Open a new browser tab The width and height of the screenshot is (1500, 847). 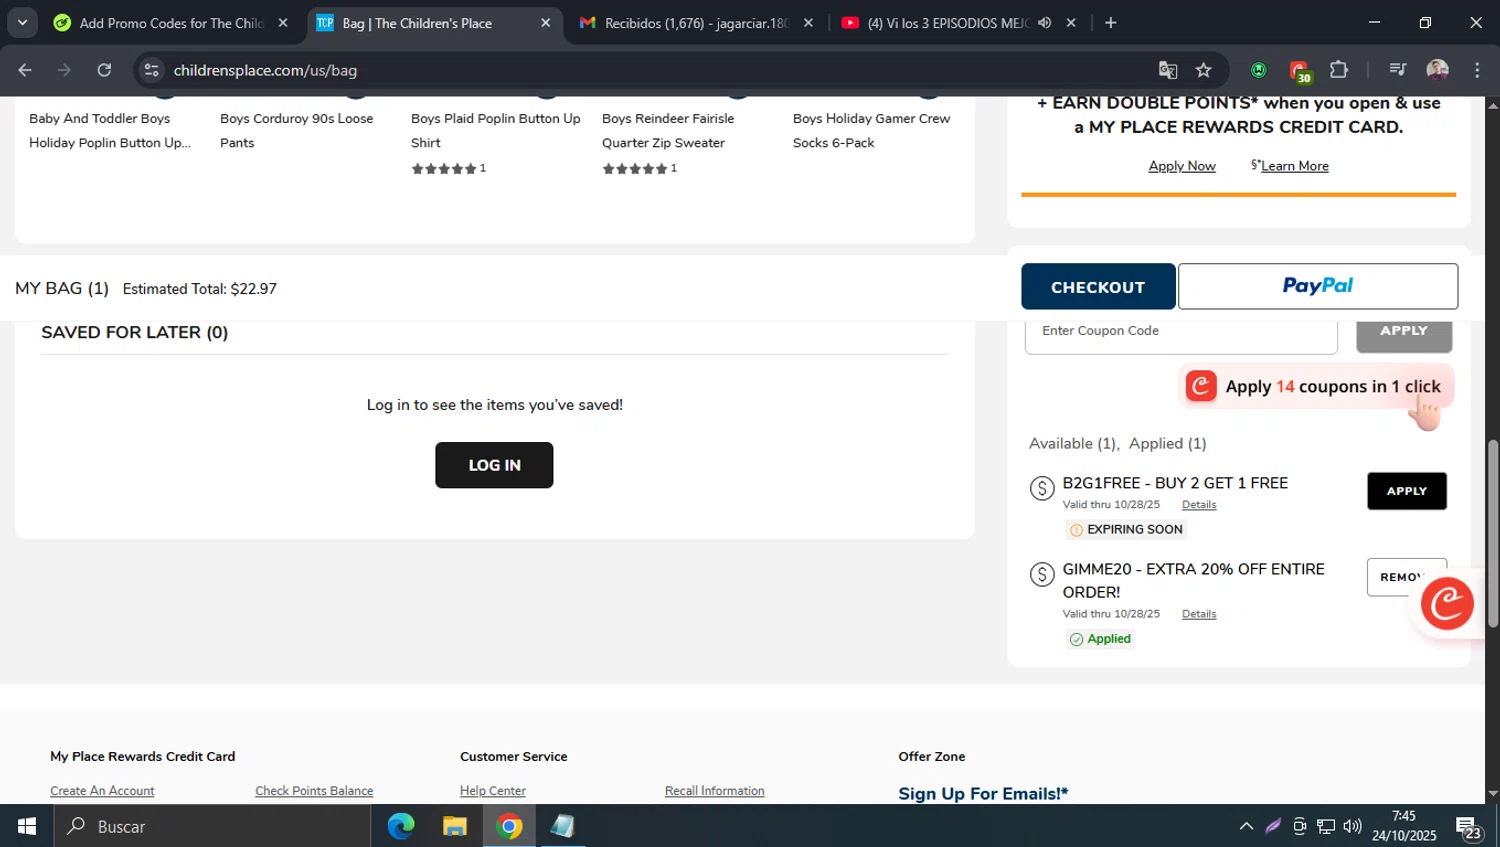coord(1110,23)
